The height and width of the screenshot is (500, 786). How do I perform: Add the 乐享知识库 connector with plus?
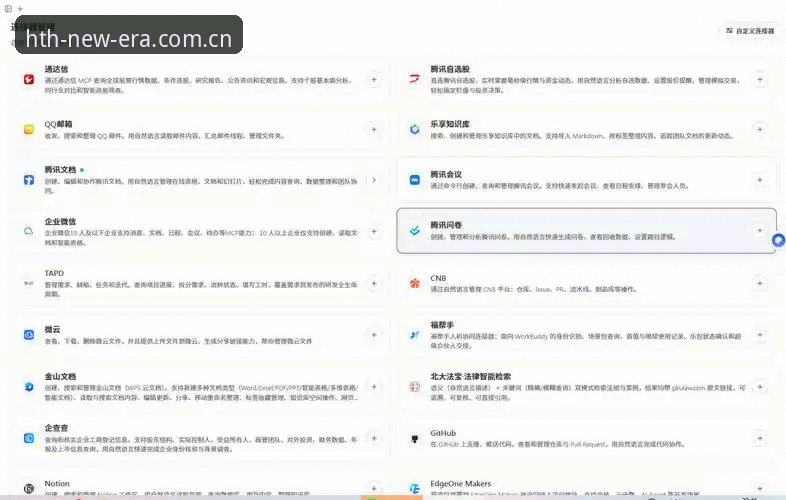(x=760, y=129)
